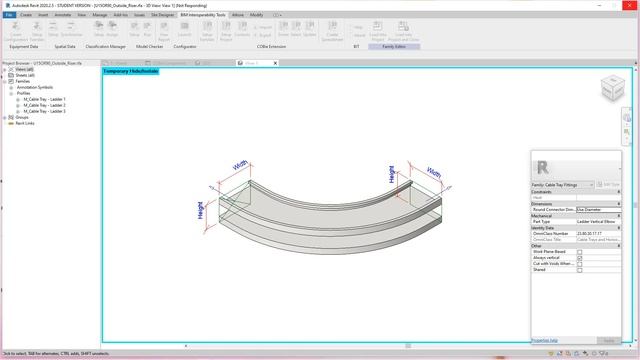The height and width of the screenshot is (360, 640).
Task: Toggle the Work Plane-Based checkbox
Action: [580, 252]
